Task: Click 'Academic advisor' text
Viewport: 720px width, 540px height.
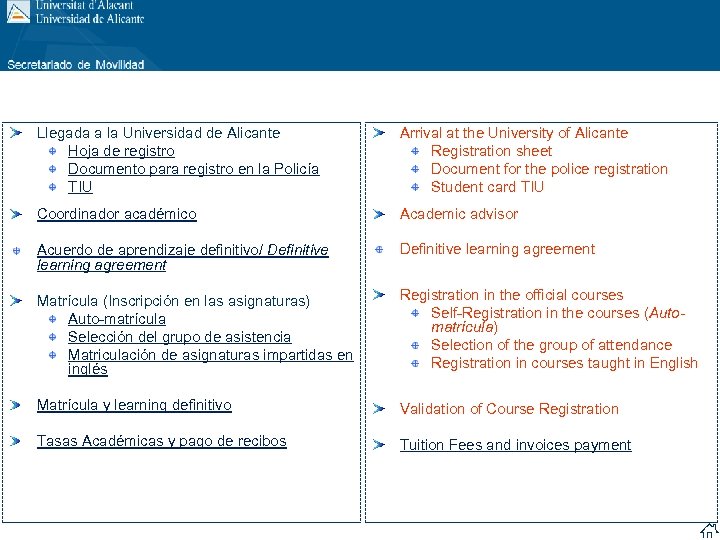Action: (458, 214)
